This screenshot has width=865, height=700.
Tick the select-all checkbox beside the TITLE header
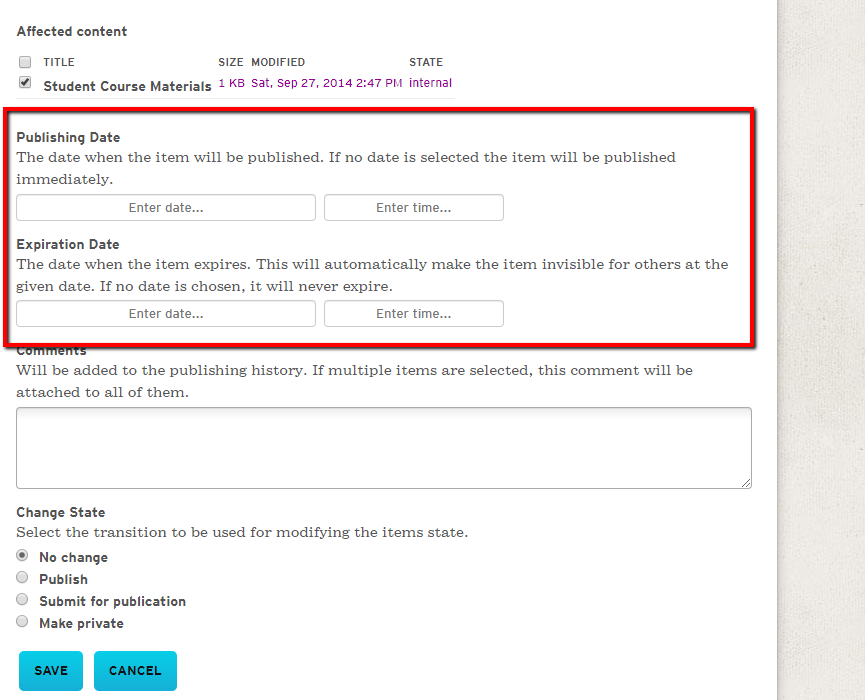tap(25, 62)
